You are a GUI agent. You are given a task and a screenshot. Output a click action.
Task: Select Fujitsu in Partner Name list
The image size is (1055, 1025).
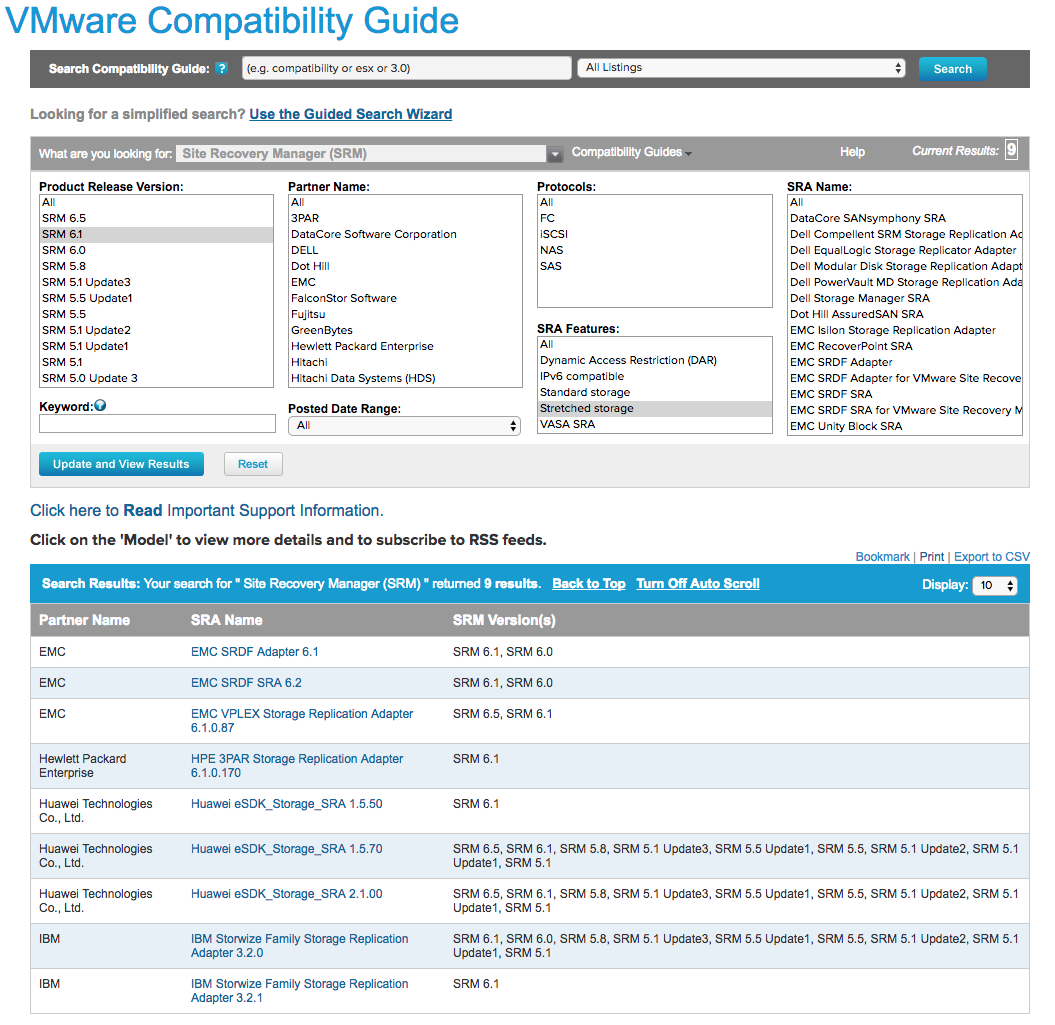[x=405, y=314]
